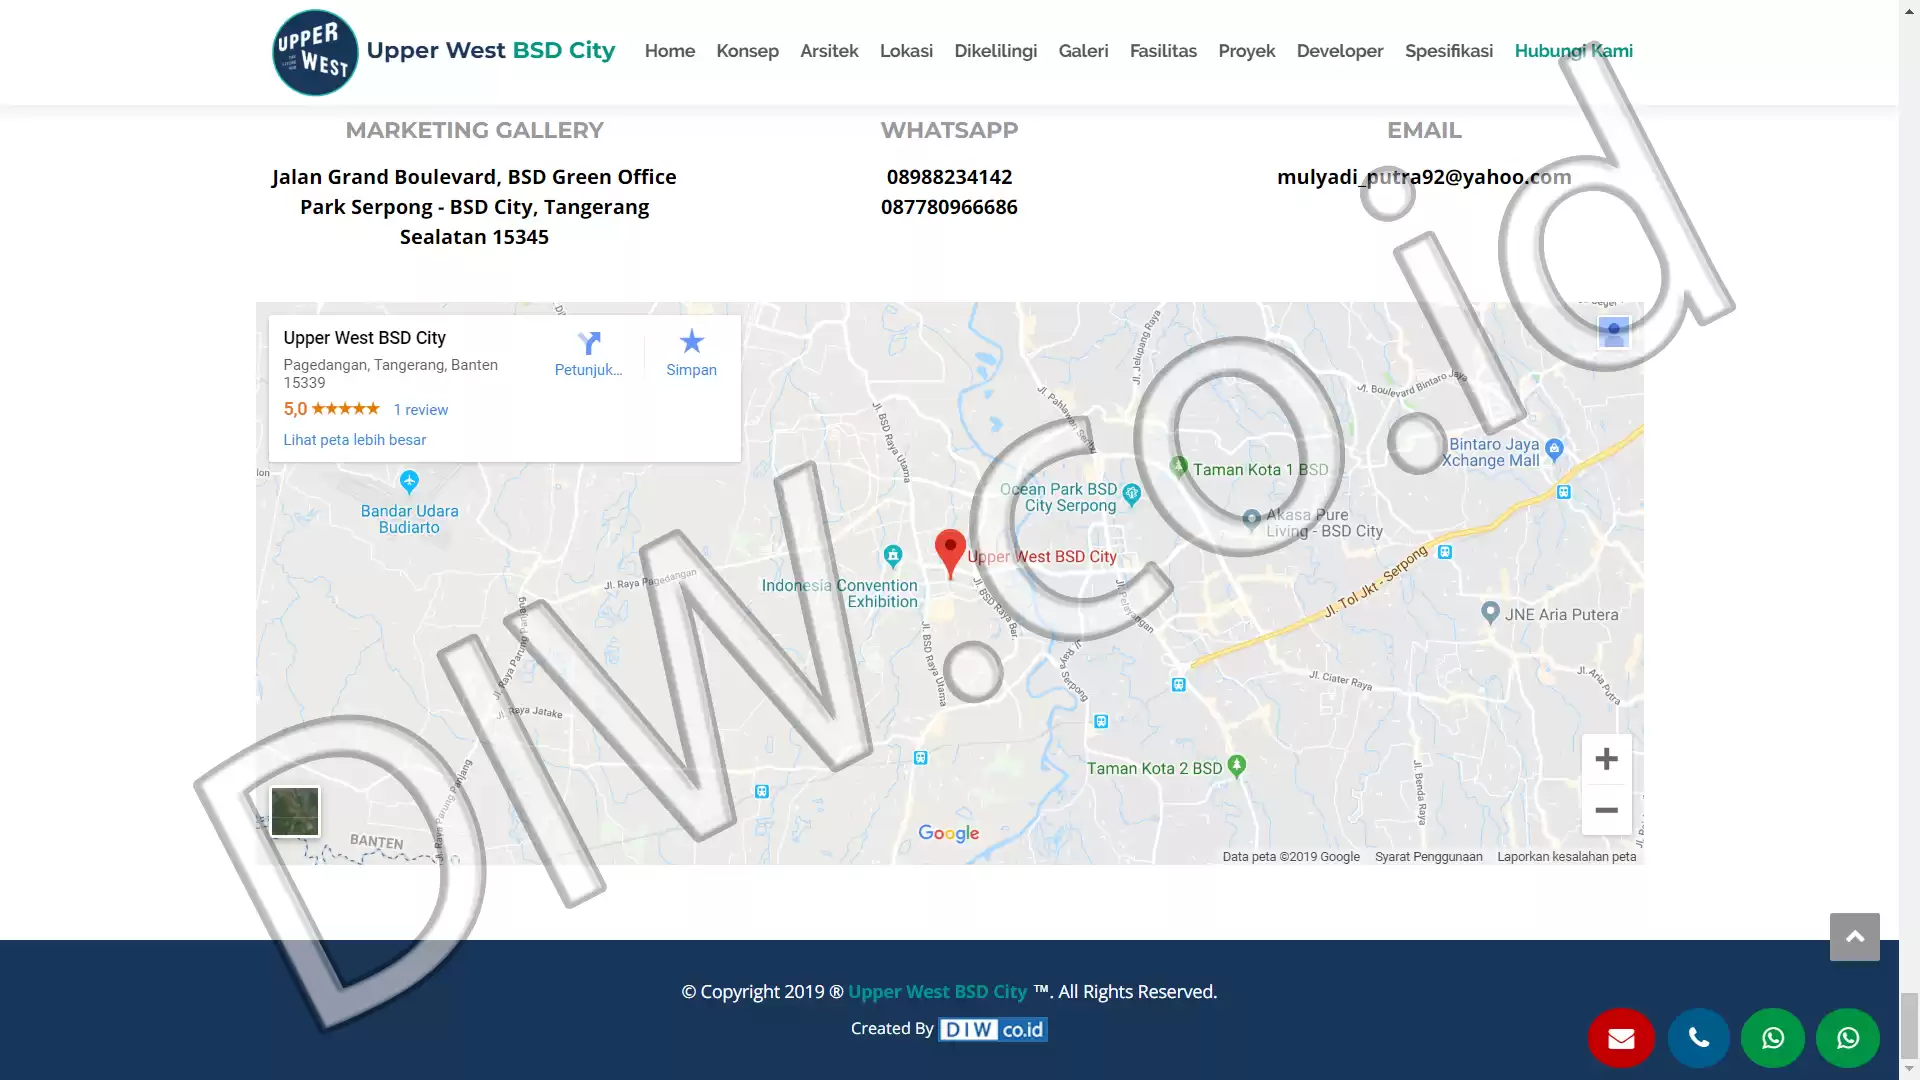This screenshot has width=1920, height=1080.
Task: Zoom in on the map
Action: click(x=1606, y=759)
